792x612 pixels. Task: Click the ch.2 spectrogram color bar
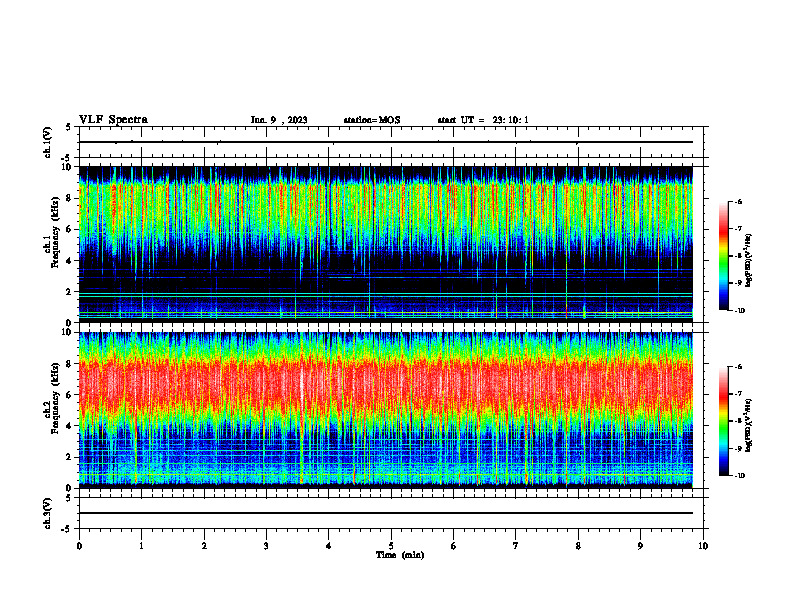click(x=724, y=421)
